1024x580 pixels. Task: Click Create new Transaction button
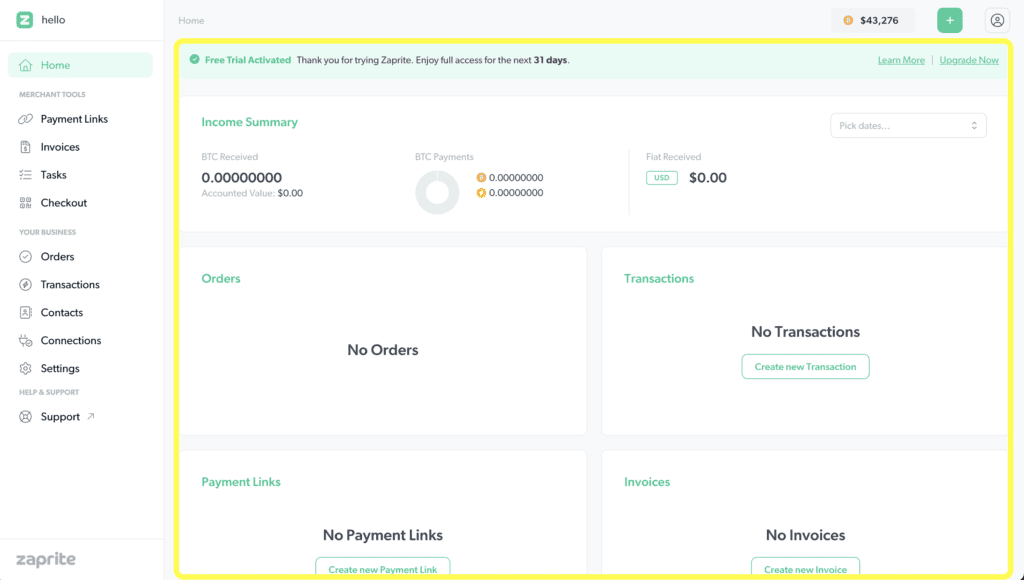click(x=805, y=367)
